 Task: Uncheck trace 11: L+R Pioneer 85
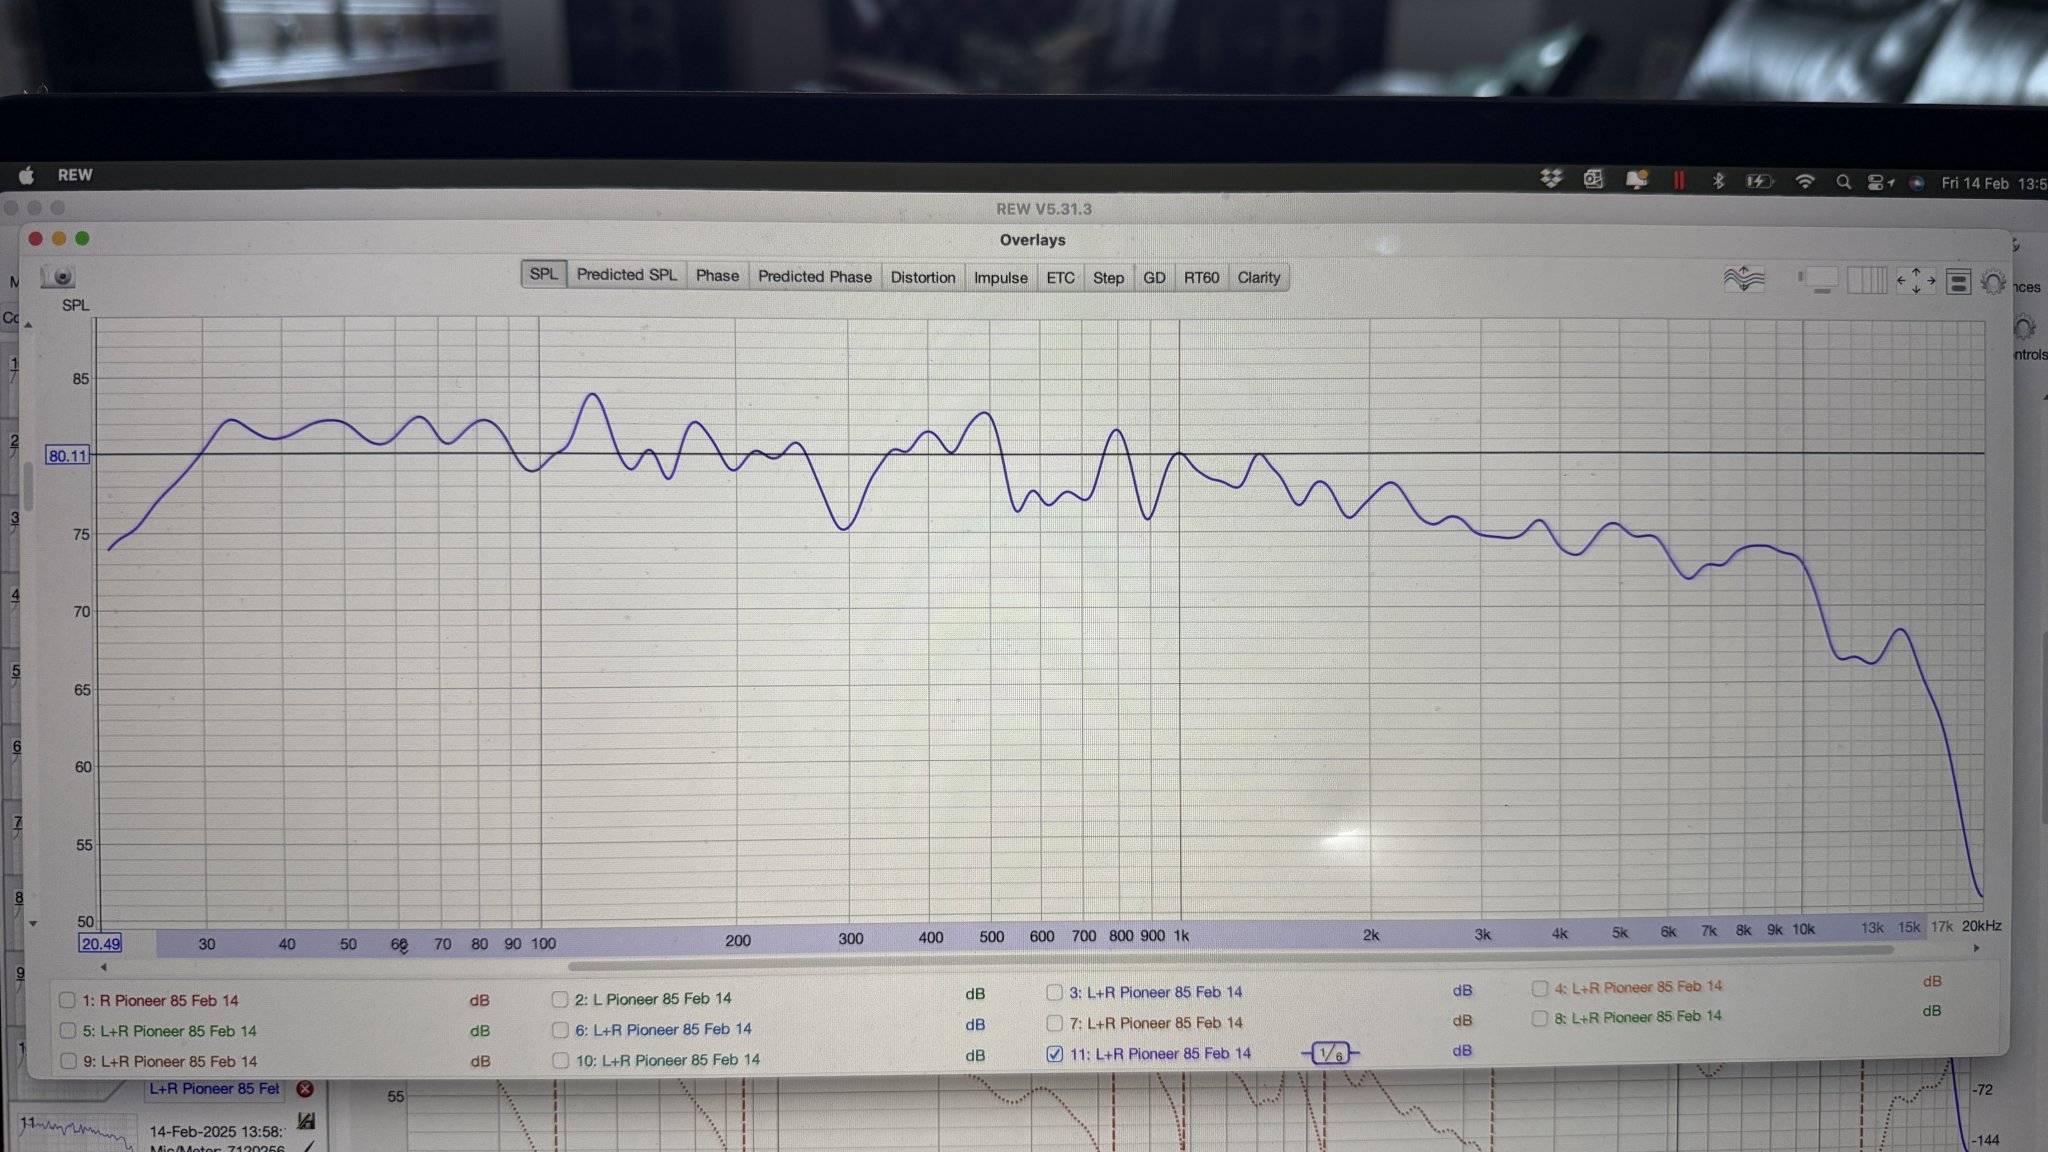[1054, 1053]
